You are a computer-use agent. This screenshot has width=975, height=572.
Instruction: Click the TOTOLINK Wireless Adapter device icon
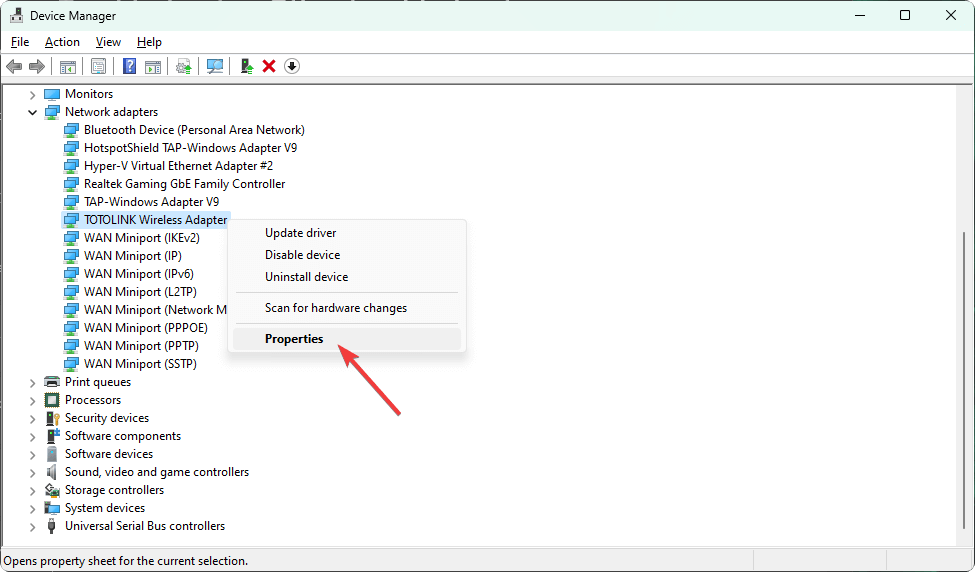tap(72, 220)
